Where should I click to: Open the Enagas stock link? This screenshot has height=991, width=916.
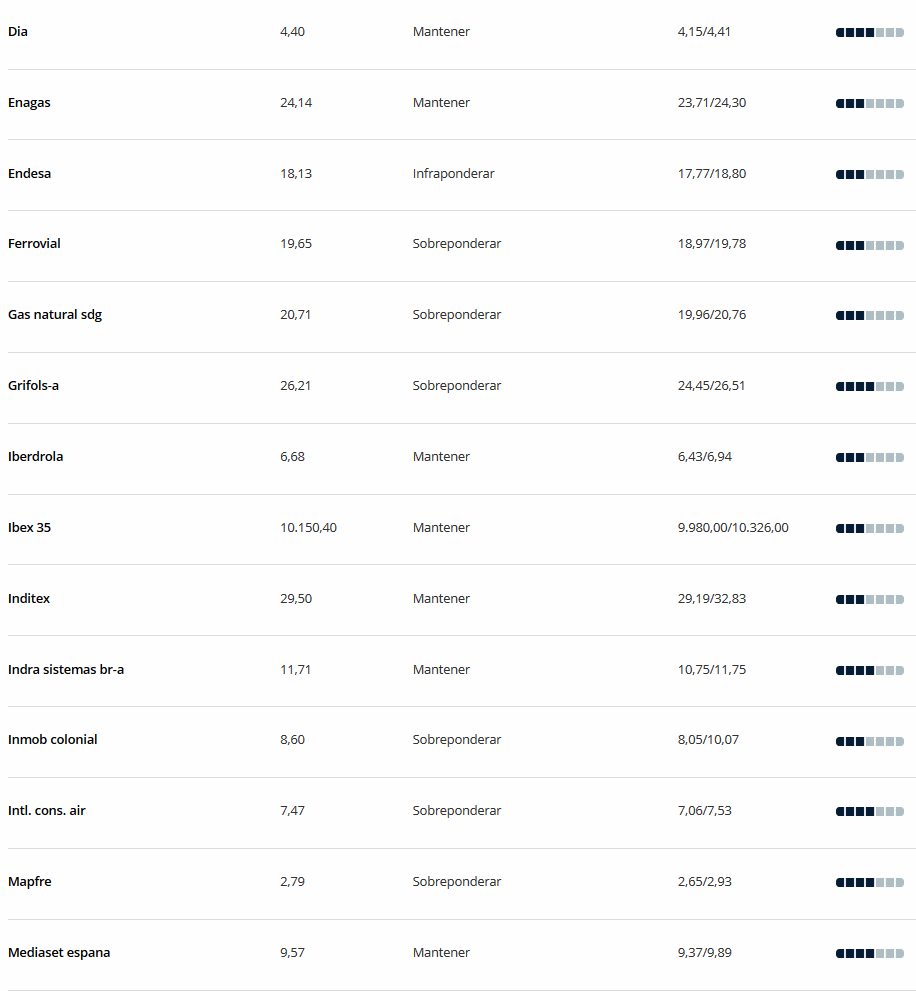pyautogui.click(x=29, y=102)
